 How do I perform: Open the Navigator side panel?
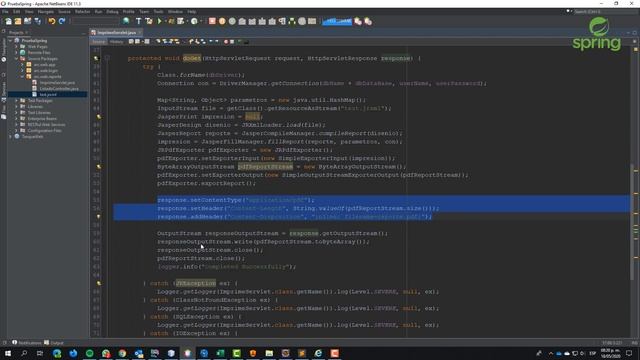pyautogui.click(x=4, y=49)
